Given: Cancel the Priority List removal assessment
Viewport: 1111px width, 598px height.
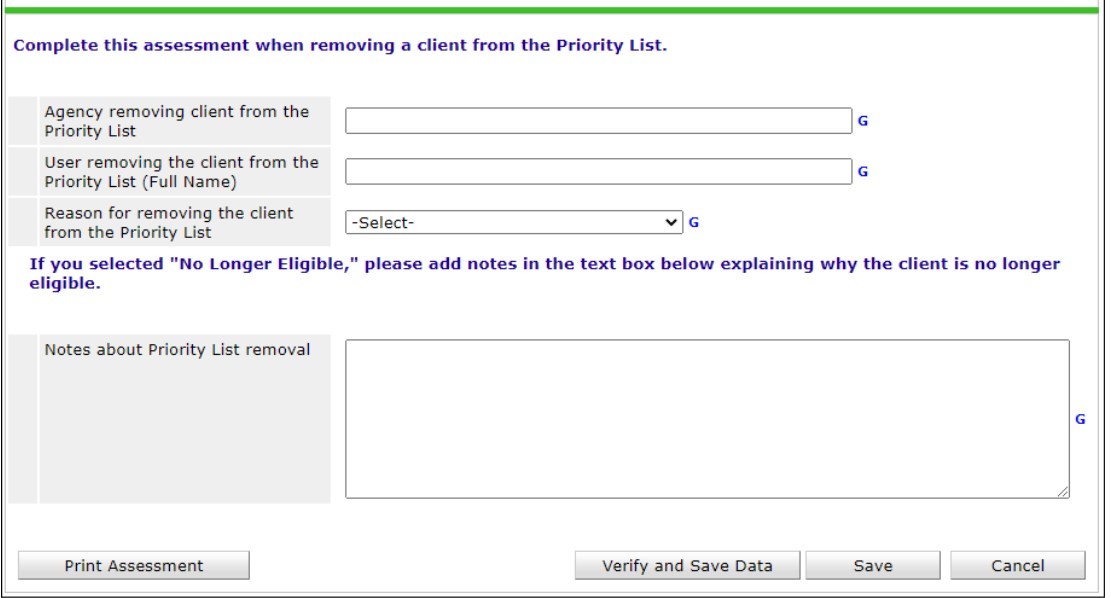Looking at the screenshot, I should click(x=1017, y=566).
